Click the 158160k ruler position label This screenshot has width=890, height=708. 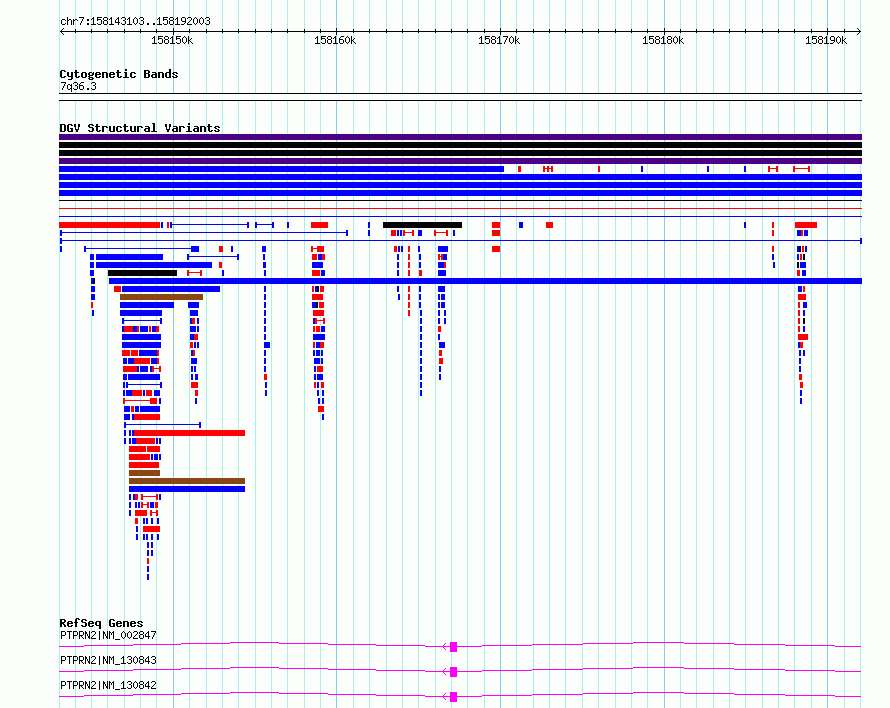[x=335, y=40]
